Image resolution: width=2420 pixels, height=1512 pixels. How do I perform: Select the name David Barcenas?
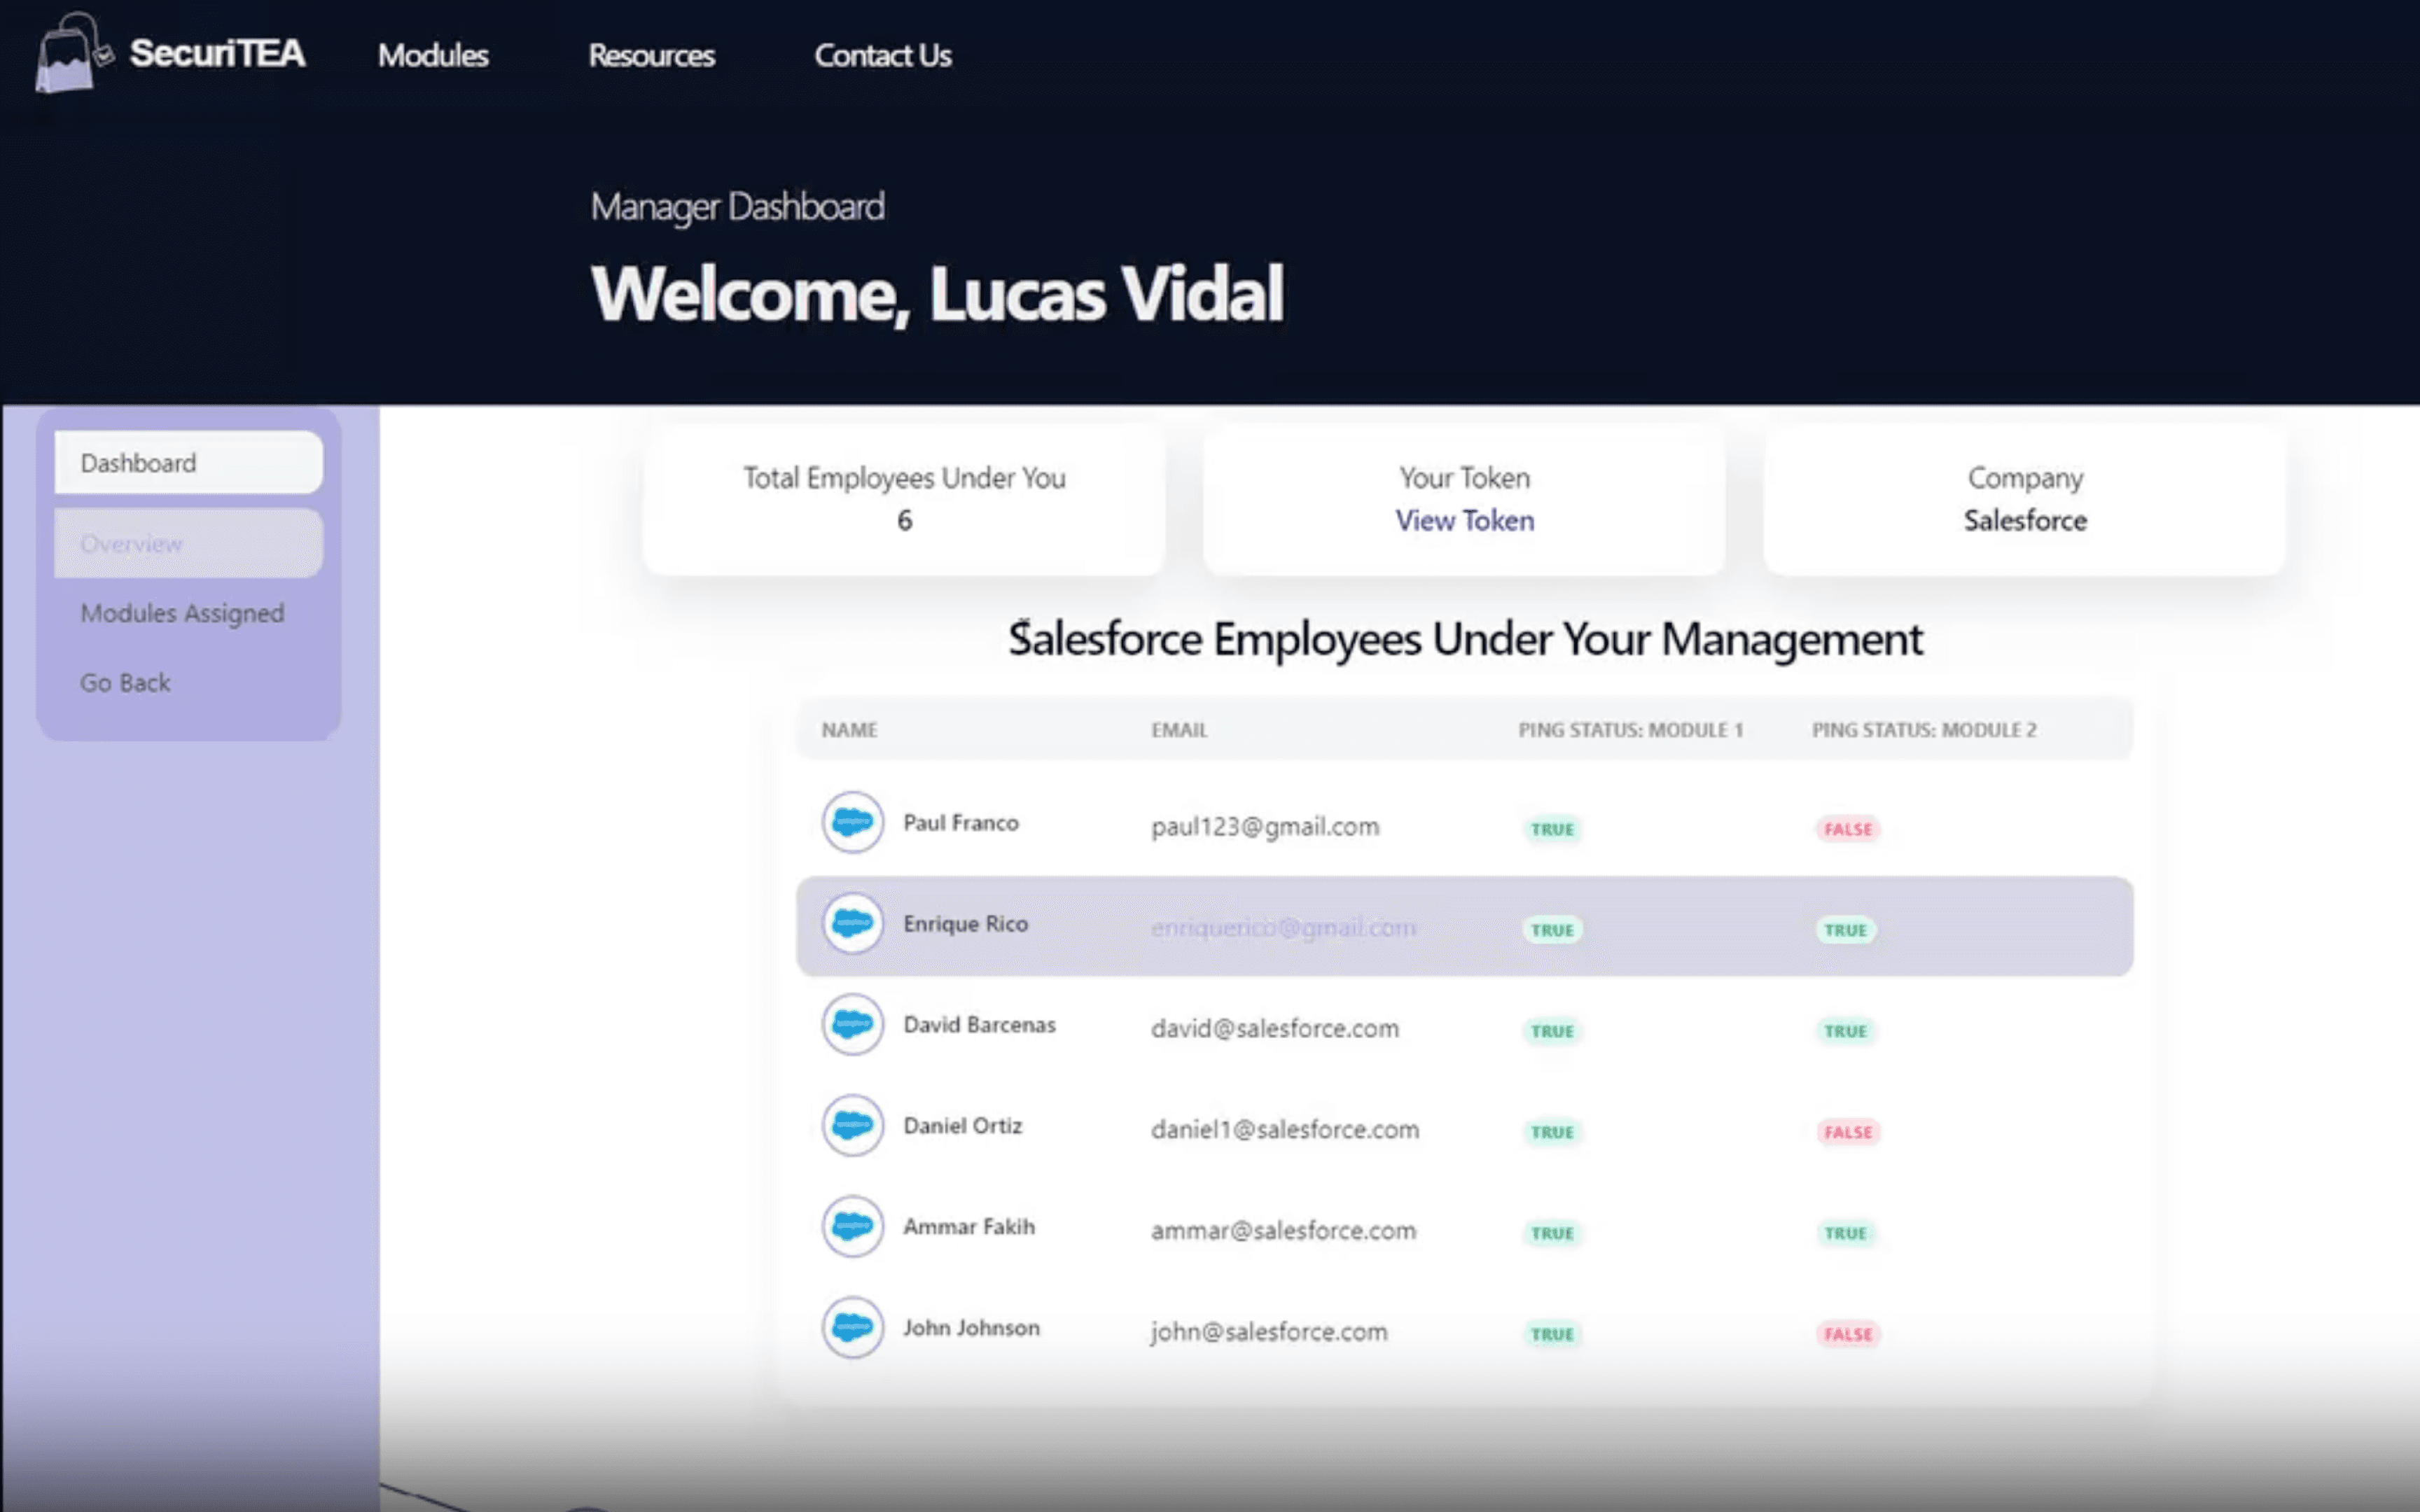coord(979,1025)
